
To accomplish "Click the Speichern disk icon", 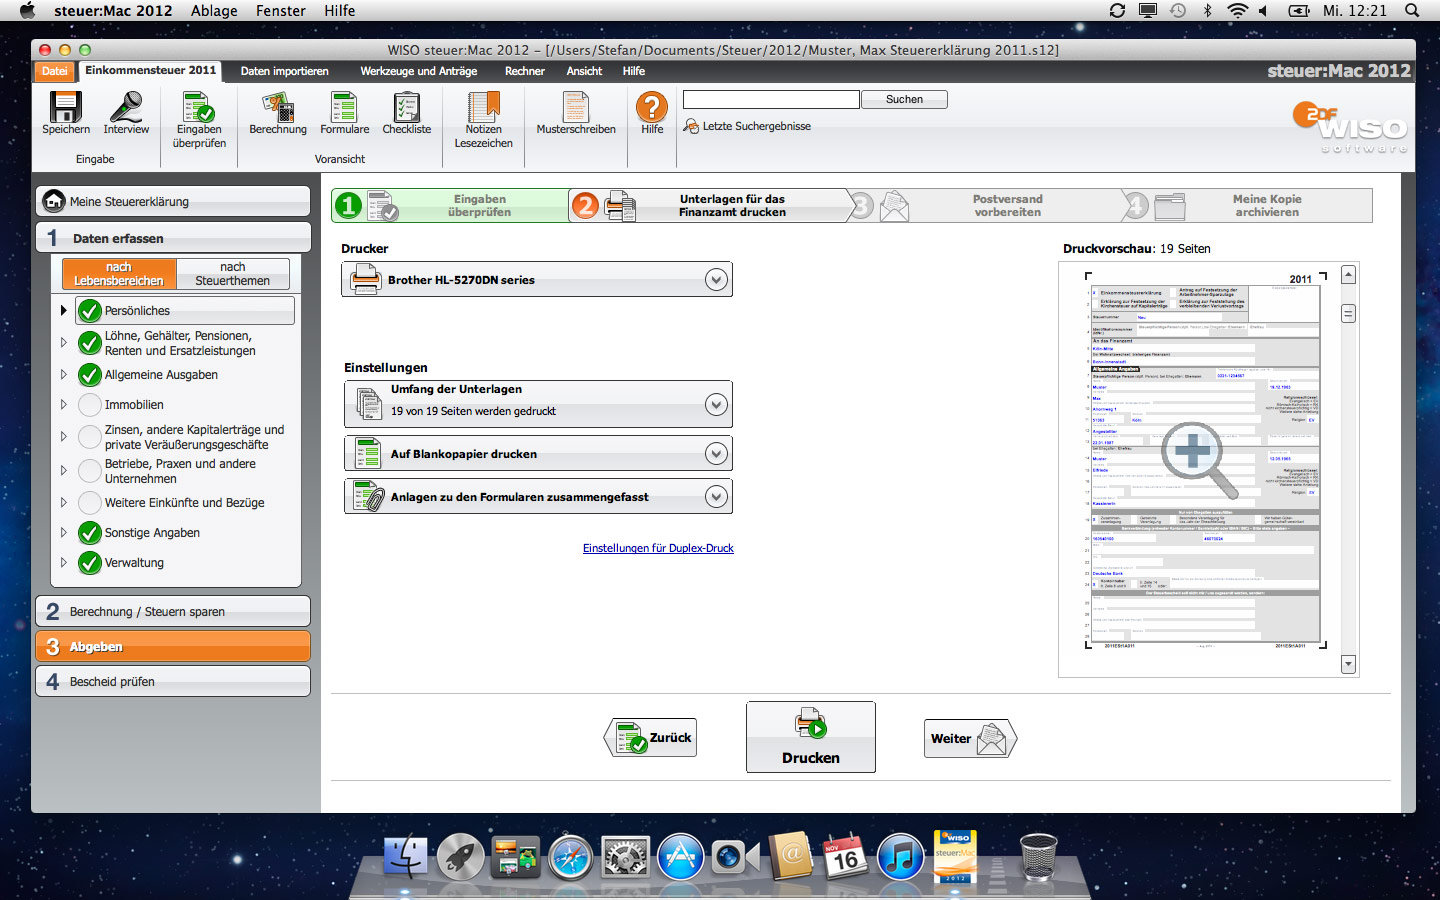I will pos(66,107).
